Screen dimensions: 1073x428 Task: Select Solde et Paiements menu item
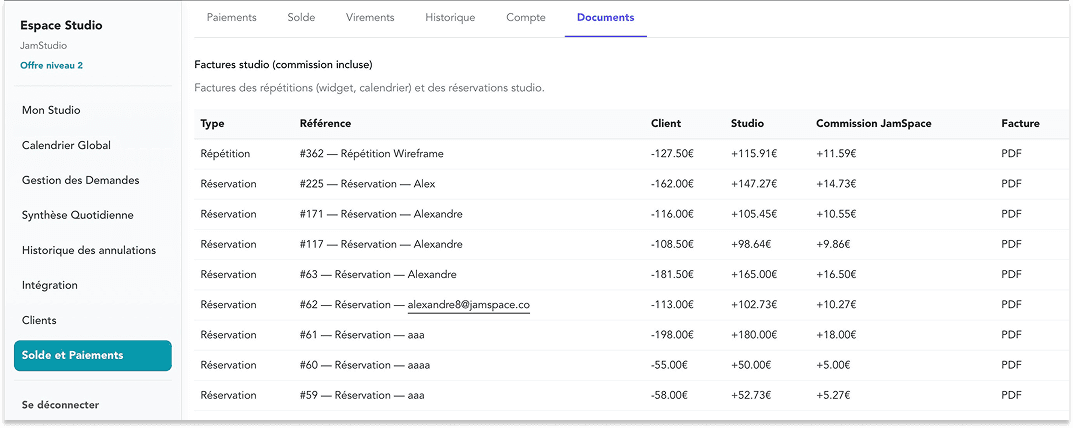tap(92, 355)
